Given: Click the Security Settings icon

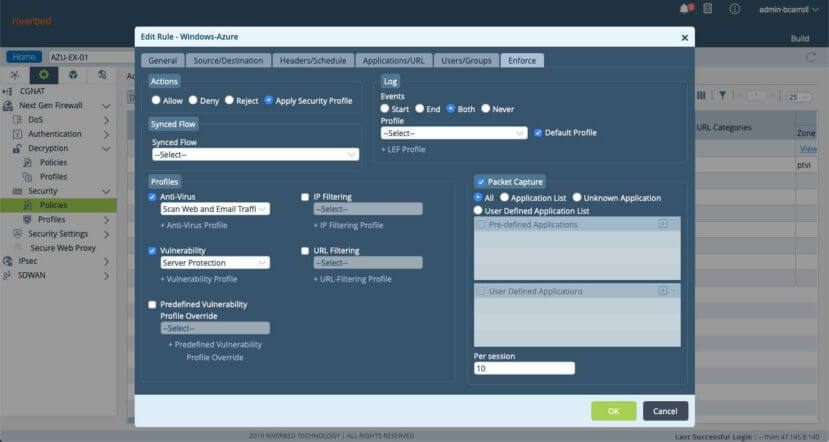Looking at the screenshot, I should point(17,234).
